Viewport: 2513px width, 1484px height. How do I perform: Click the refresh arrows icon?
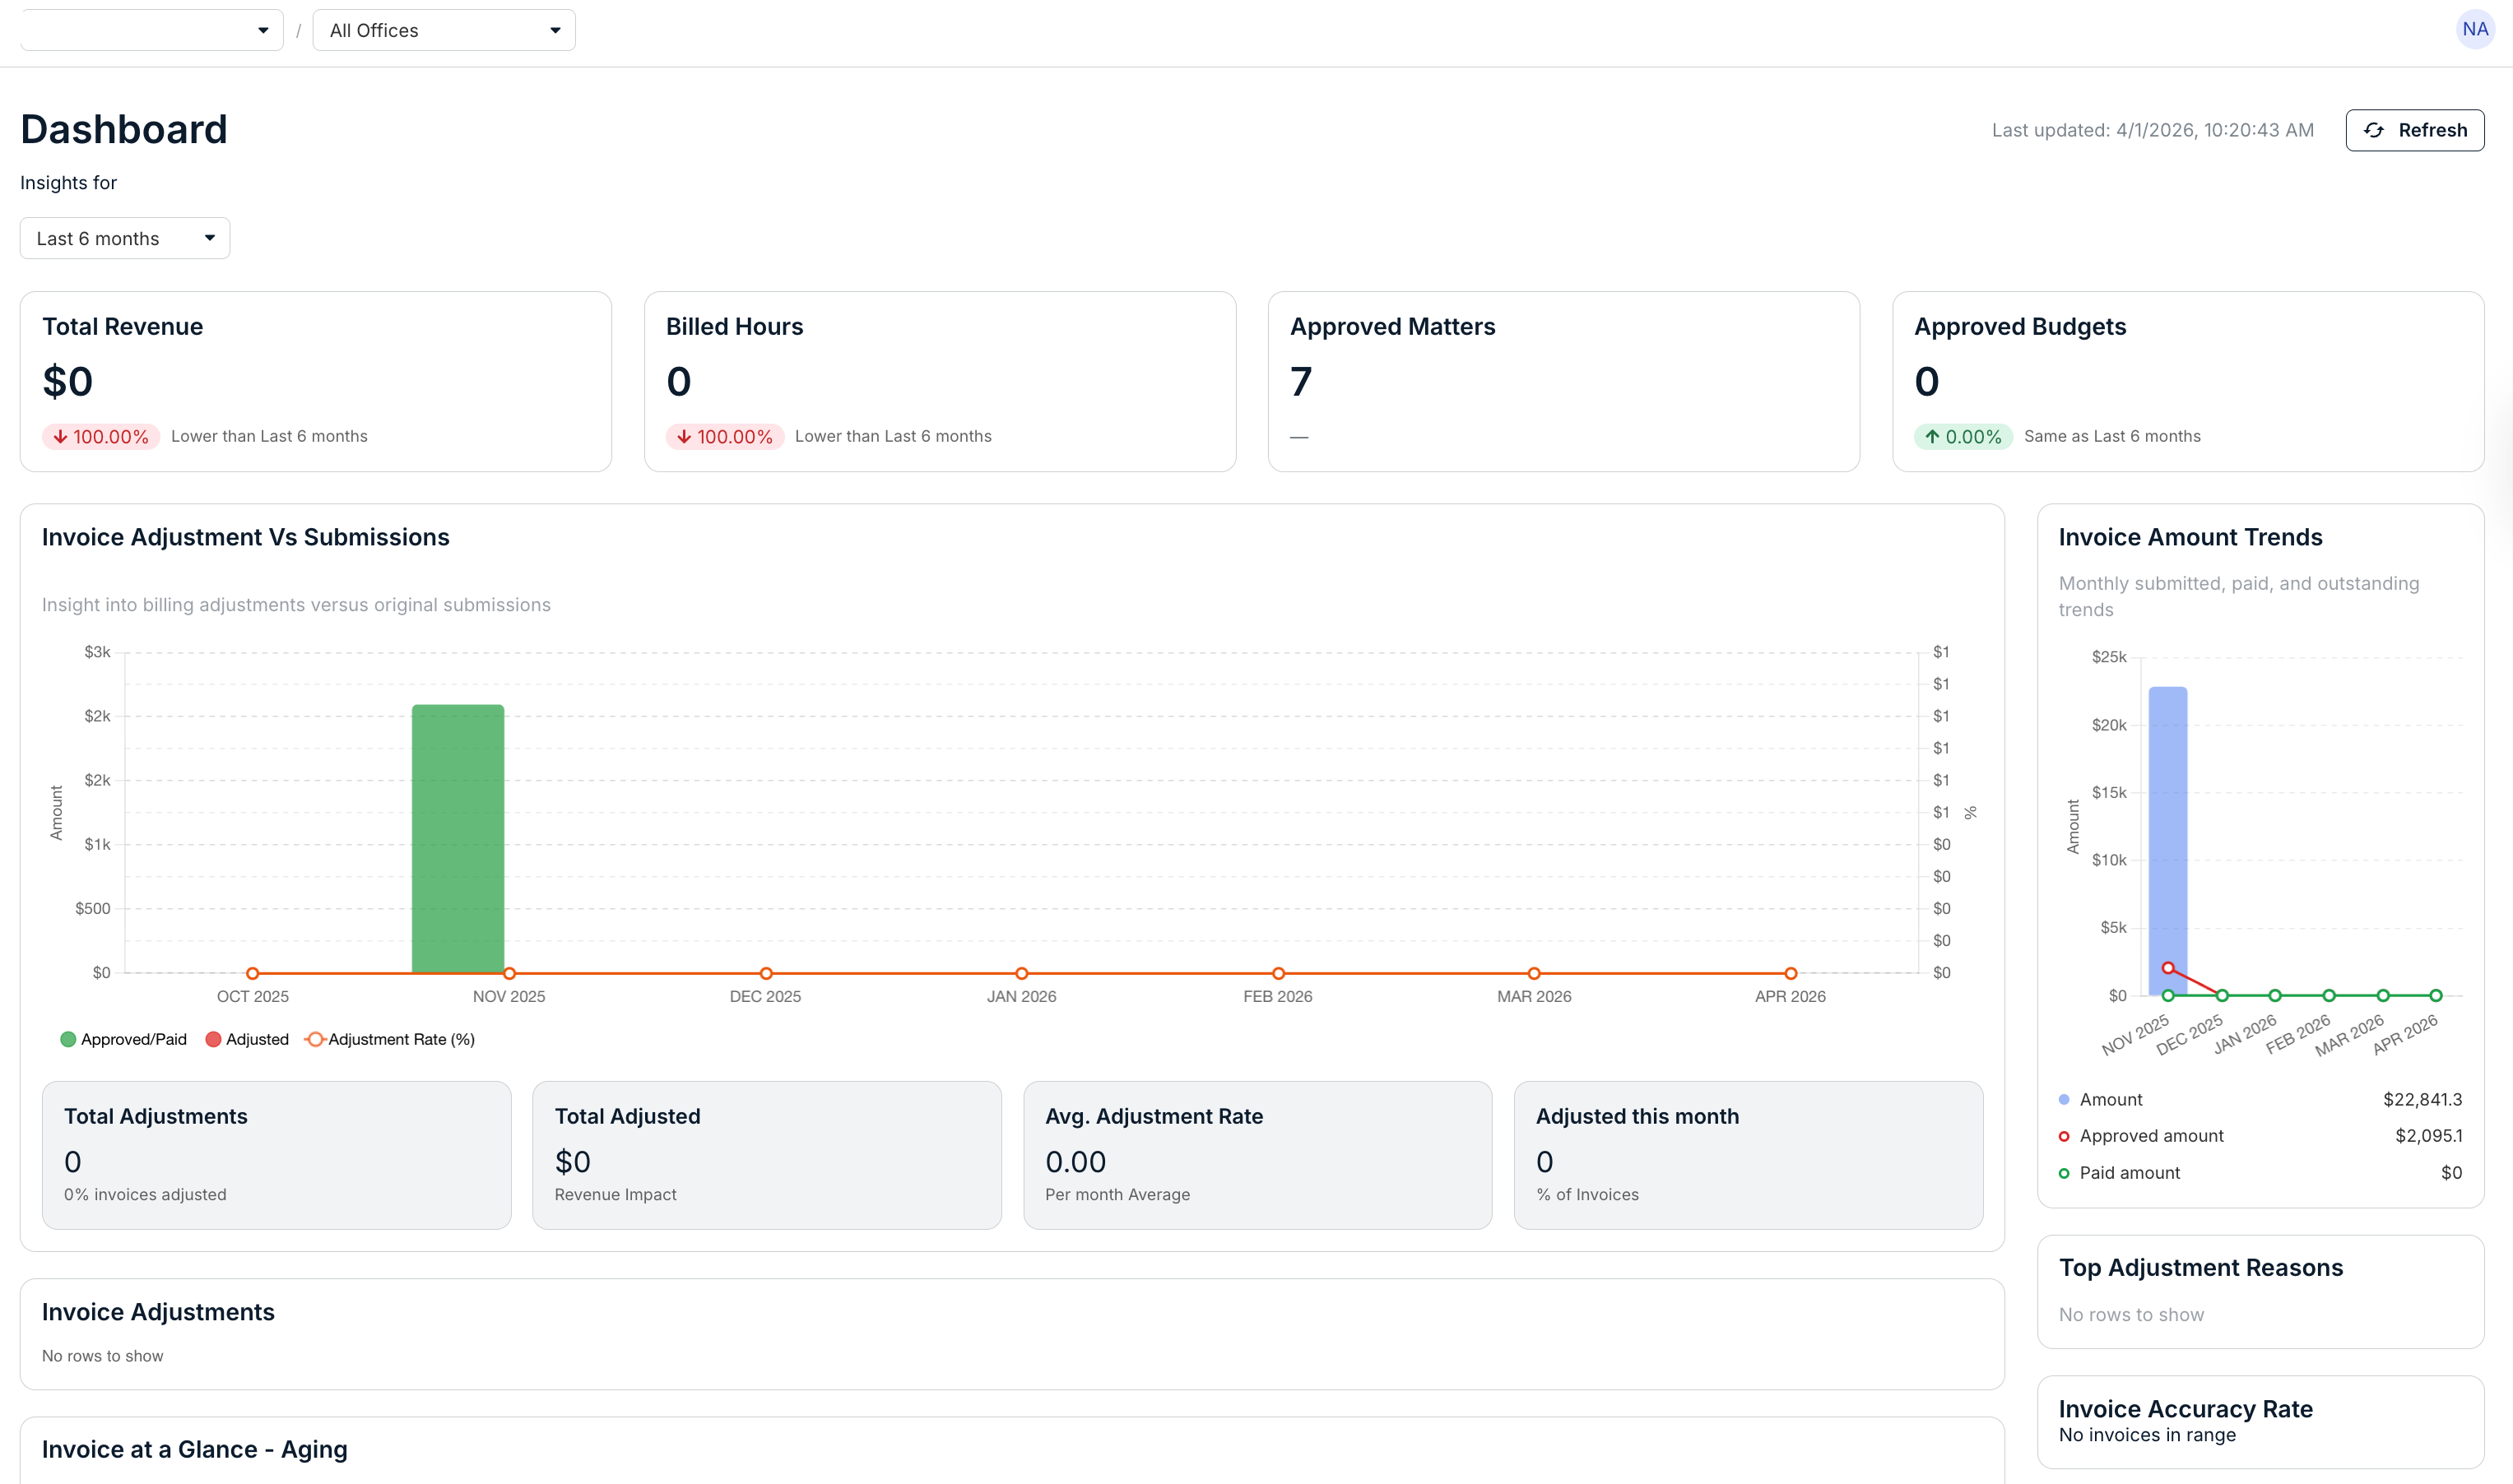[x=2375, y=130]
